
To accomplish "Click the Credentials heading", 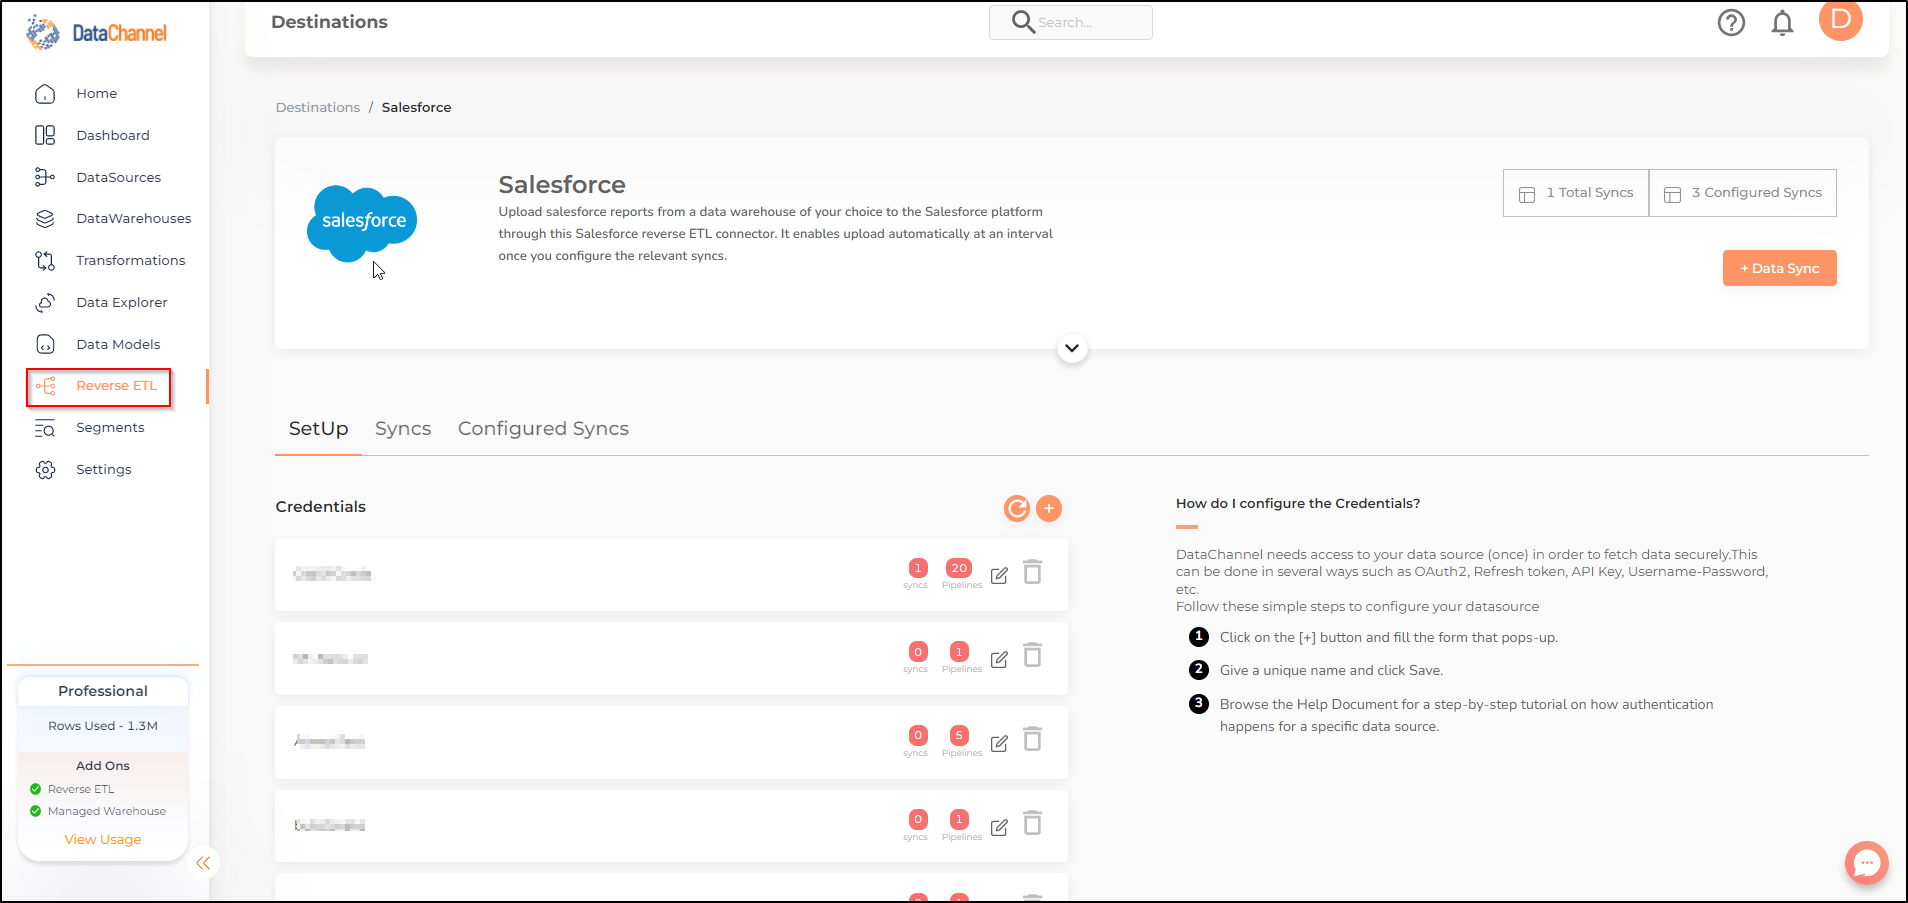I will [x=321, y=507].
